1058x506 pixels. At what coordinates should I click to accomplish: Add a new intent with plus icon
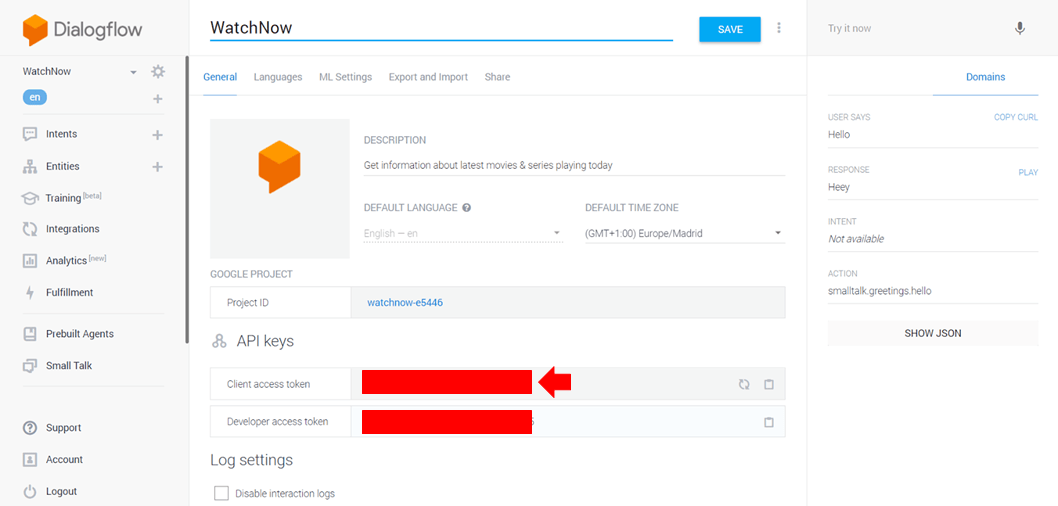click(157, 135)
